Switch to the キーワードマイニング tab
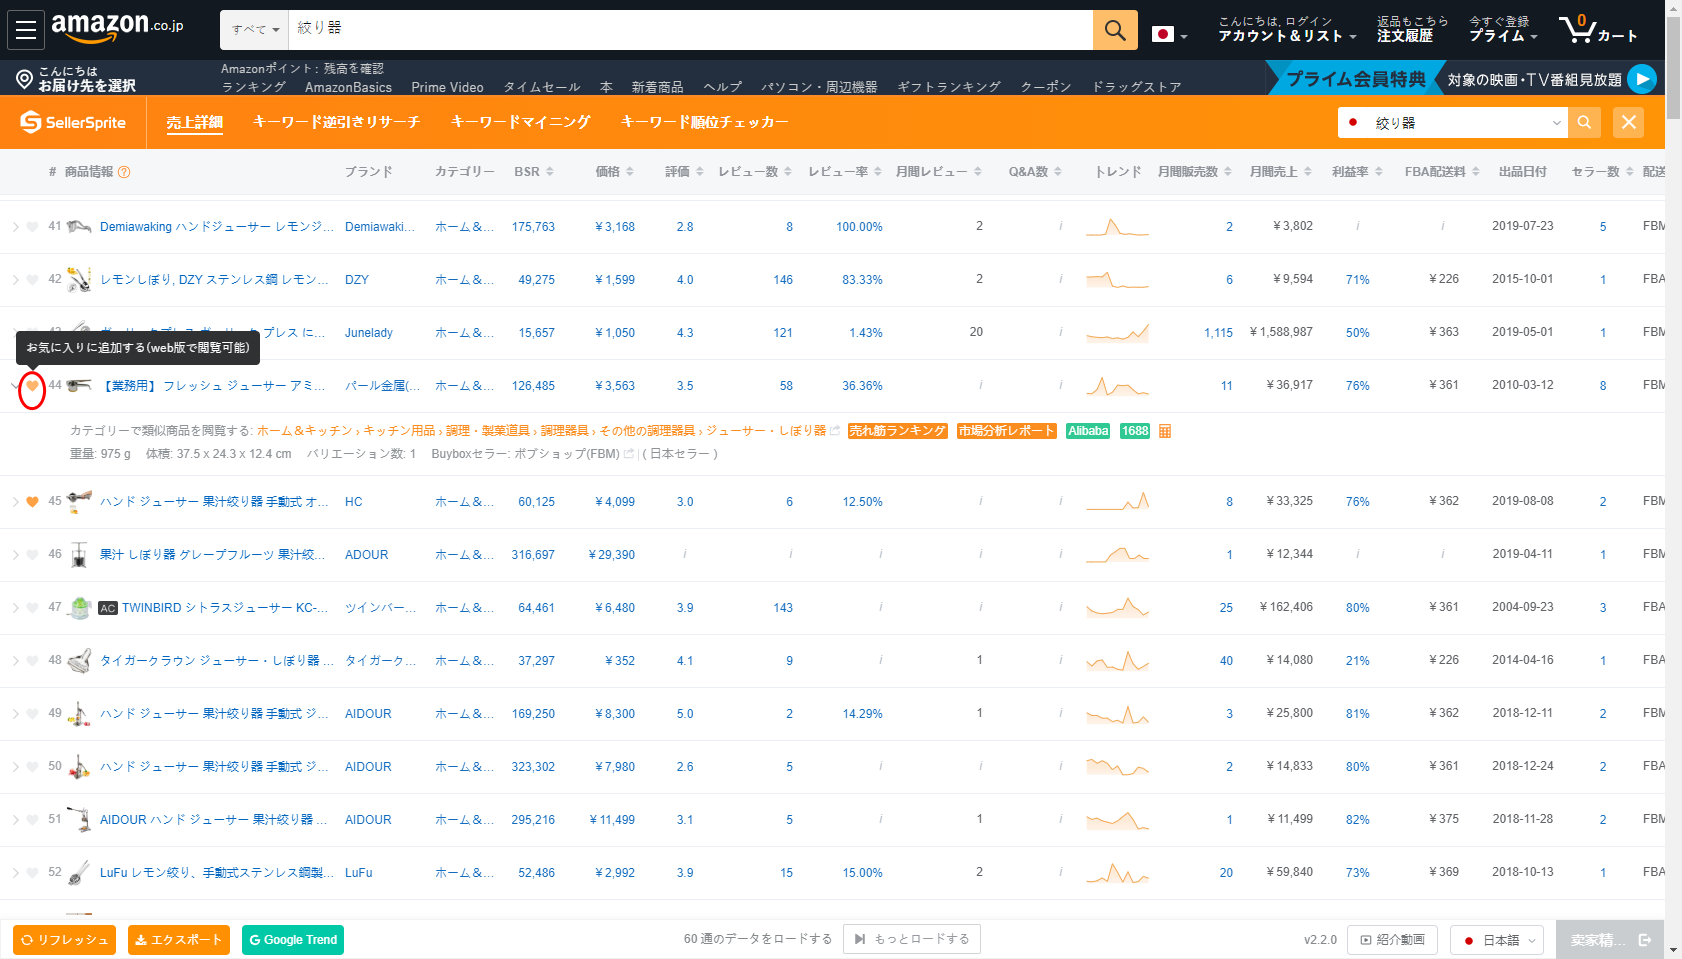The width and height of the screenshot is (1682, 959). pos(520,122)
